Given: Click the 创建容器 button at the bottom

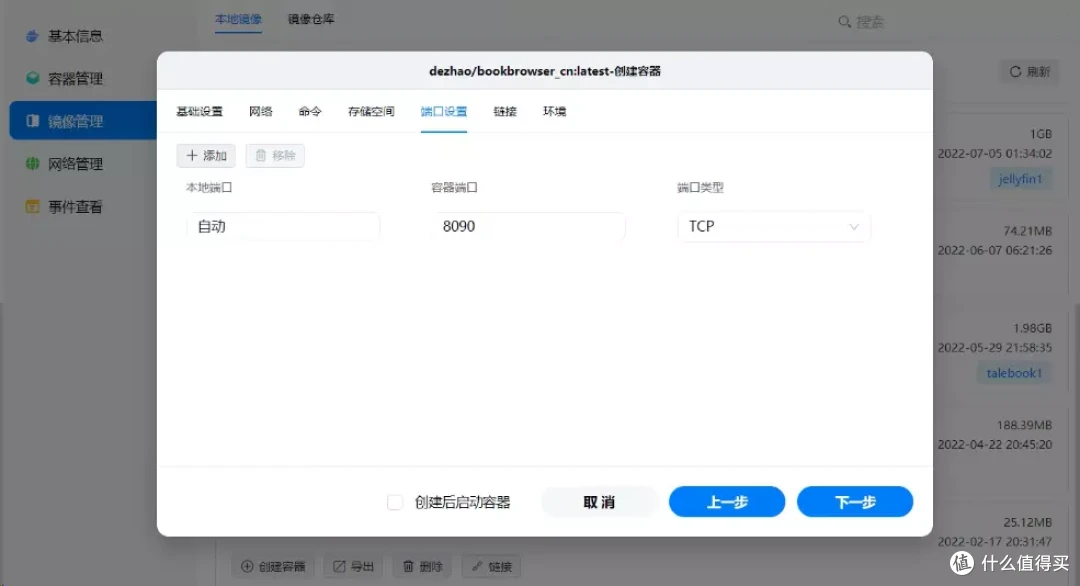Looking at the screenshot, I should click(x=273, y=567).
